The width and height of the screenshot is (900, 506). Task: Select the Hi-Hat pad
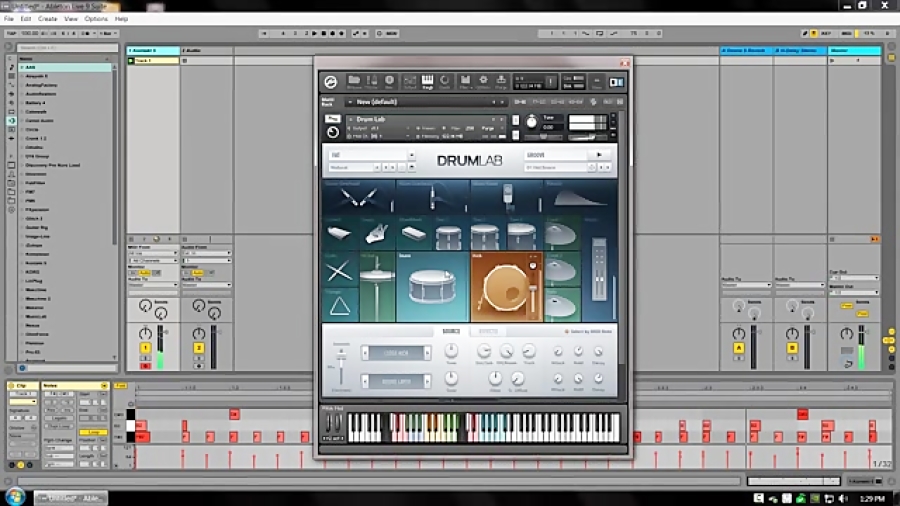pos(378,287)
